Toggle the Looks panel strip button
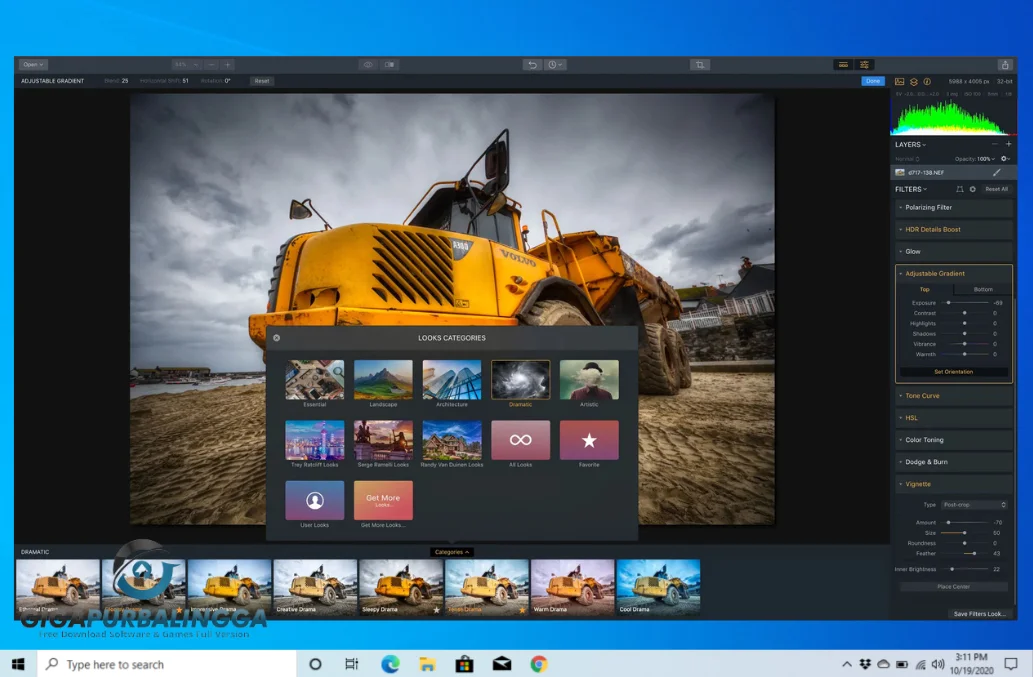1033x677 pixels. [843, 65]
